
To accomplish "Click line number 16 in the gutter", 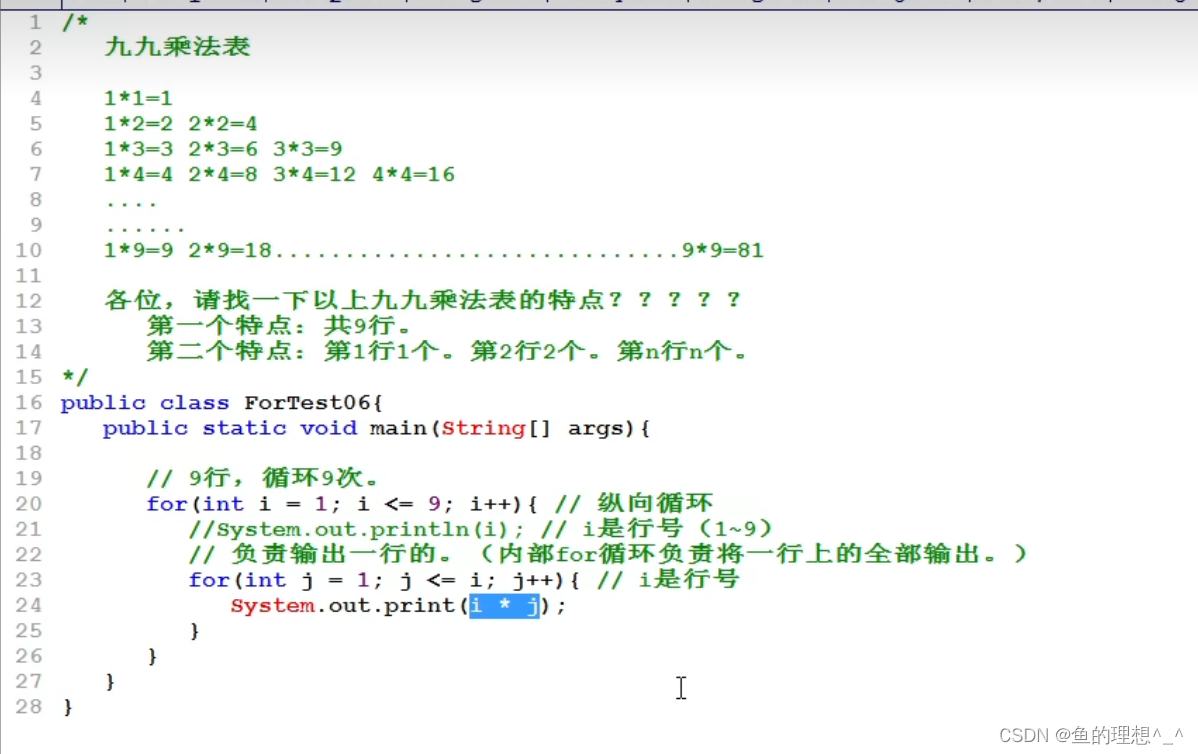I will tap(28, 402).
